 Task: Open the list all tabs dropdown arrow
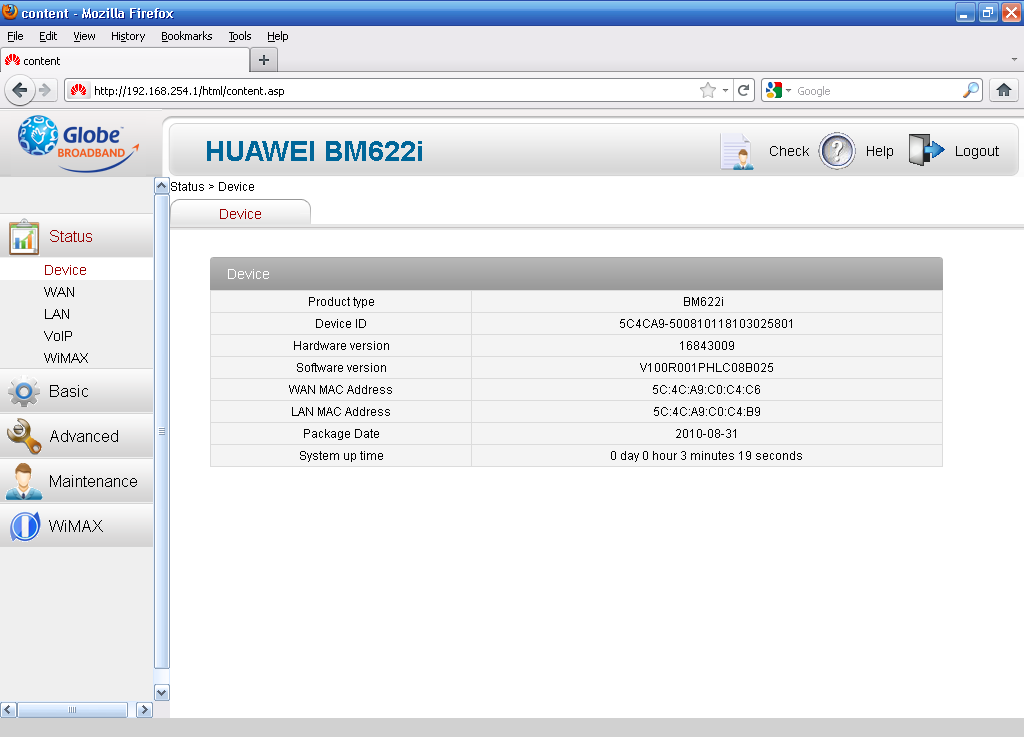coord(1014,59)
